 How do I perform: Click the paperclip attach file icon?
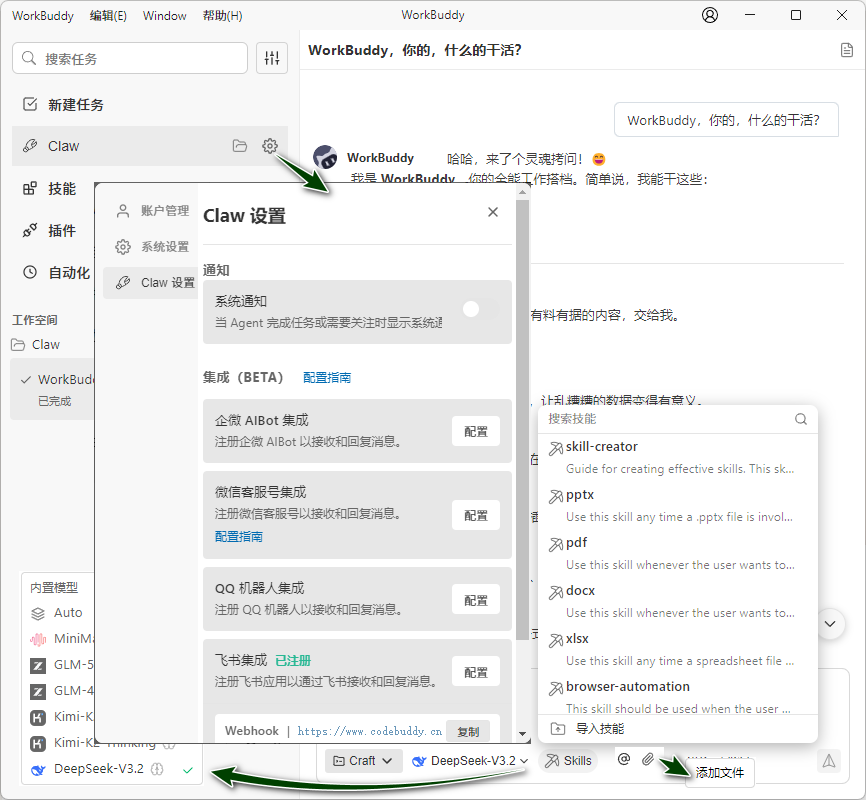coord(648,759)
